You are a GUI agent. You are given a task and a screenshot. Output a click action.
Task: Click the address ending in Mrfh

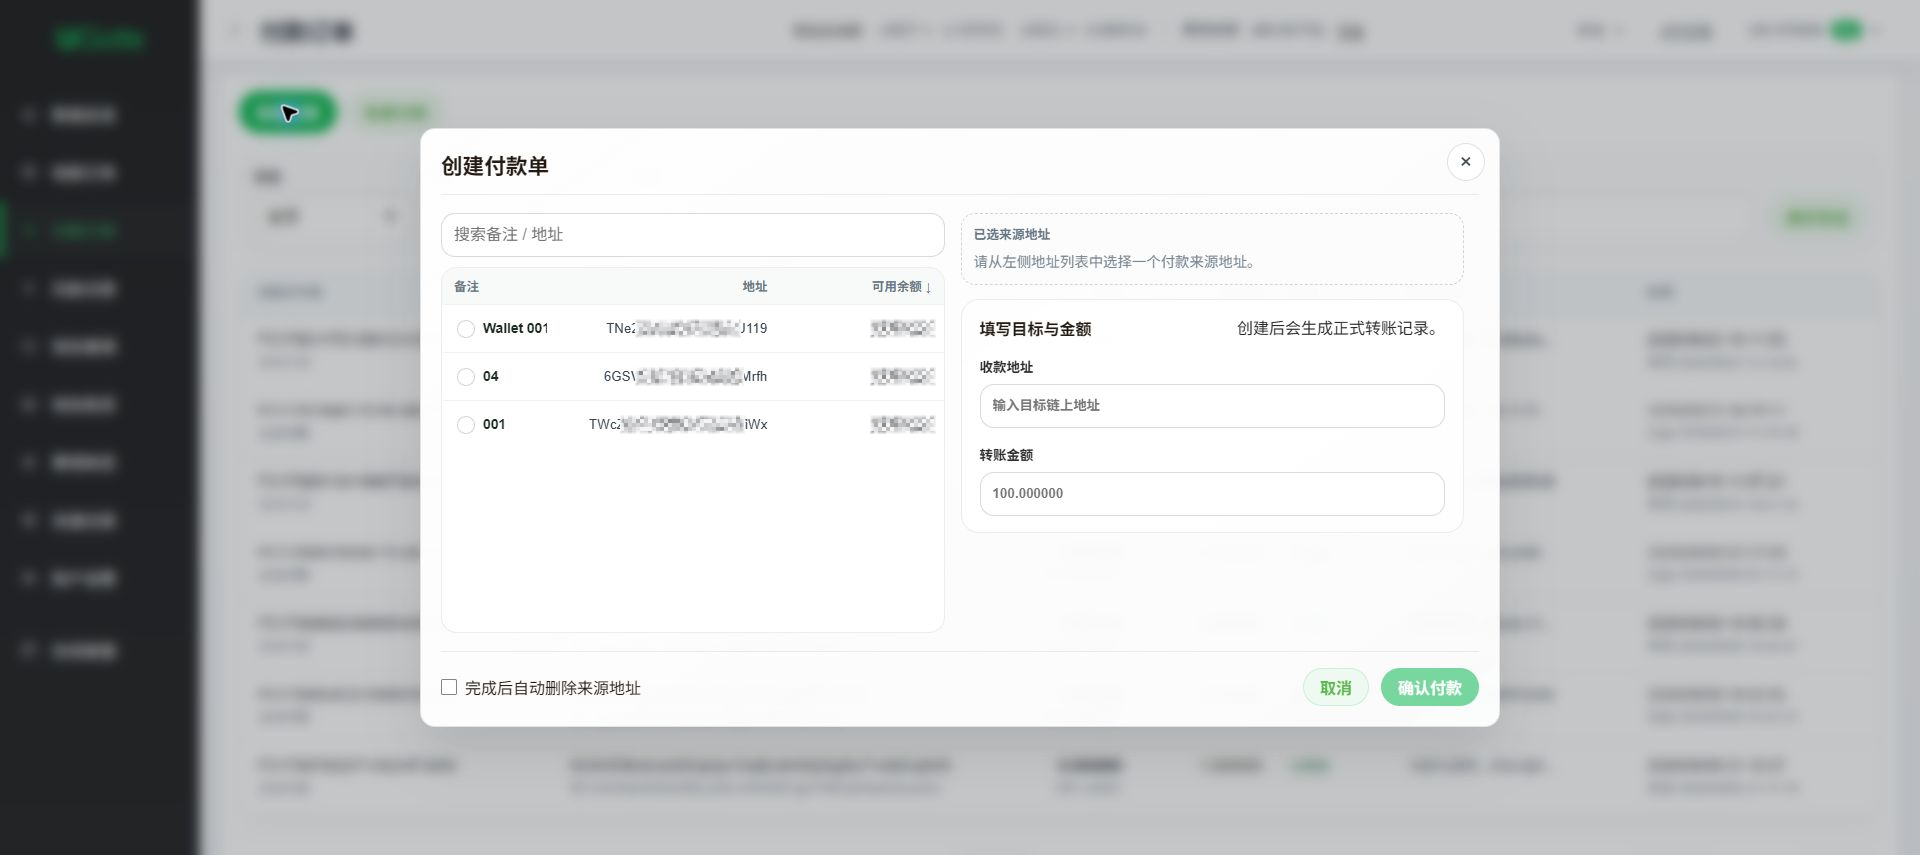point(685,377)
